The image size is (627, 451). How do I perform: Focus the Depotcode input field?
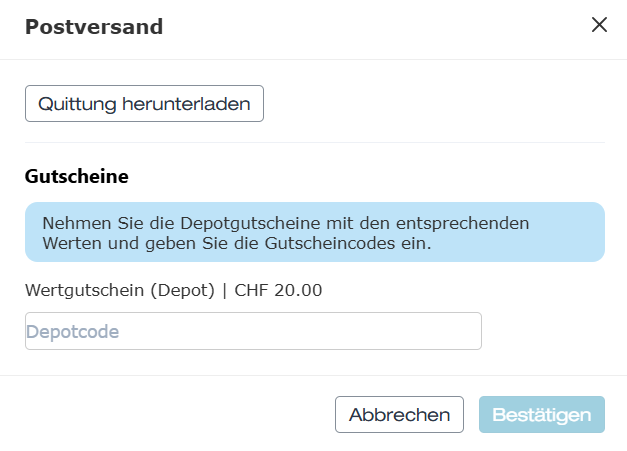point(253,331)
